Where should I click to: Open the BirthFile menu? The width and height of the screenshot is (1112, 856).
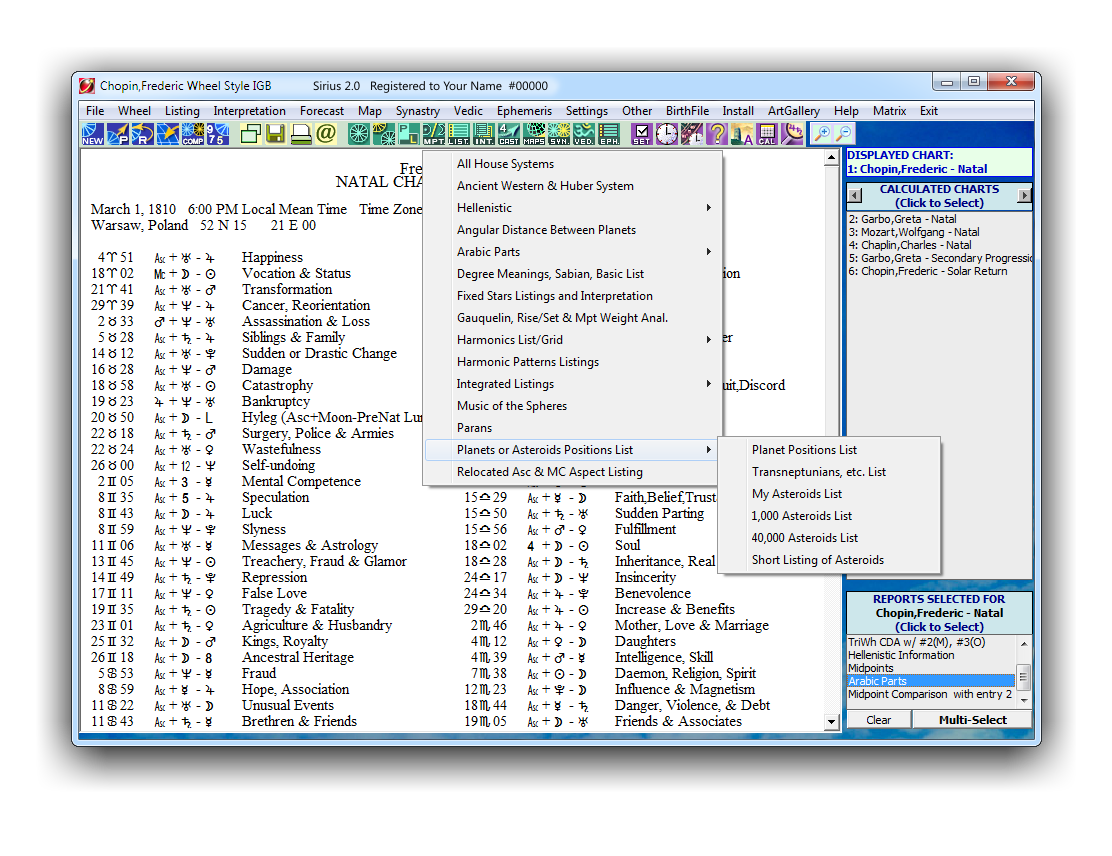click(687, 111)
